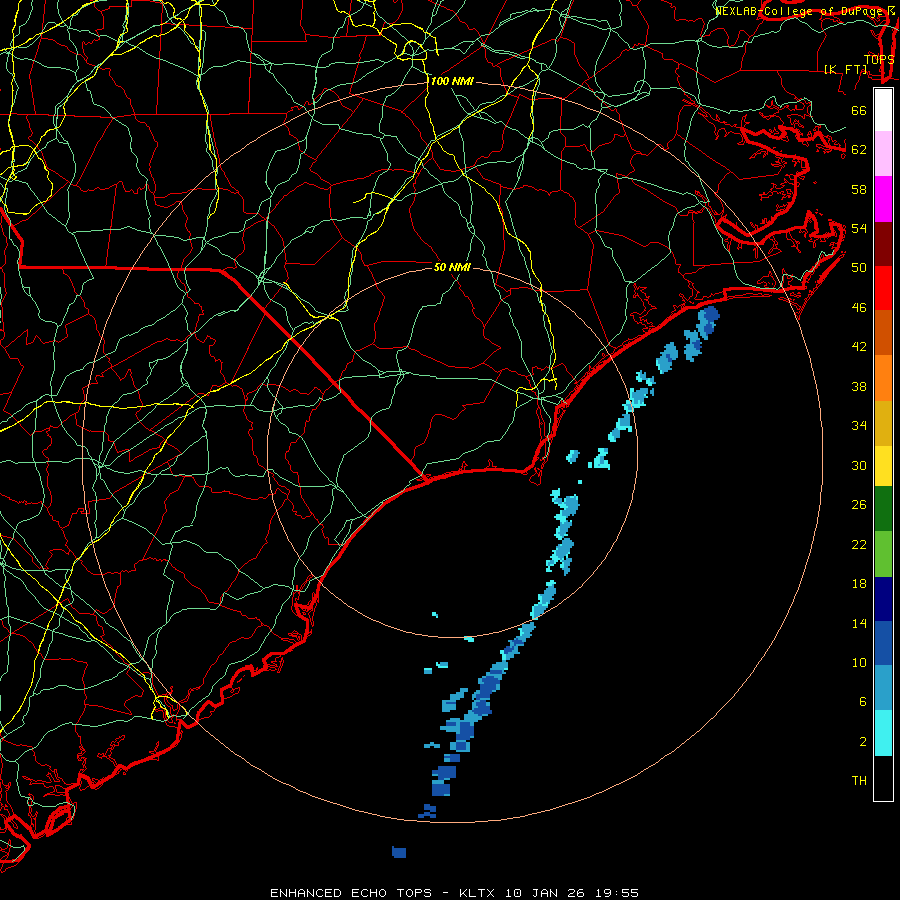This screenshot has width=900, height=900.
Task: Pick the magenta segment of the legend
Action: 883,199
